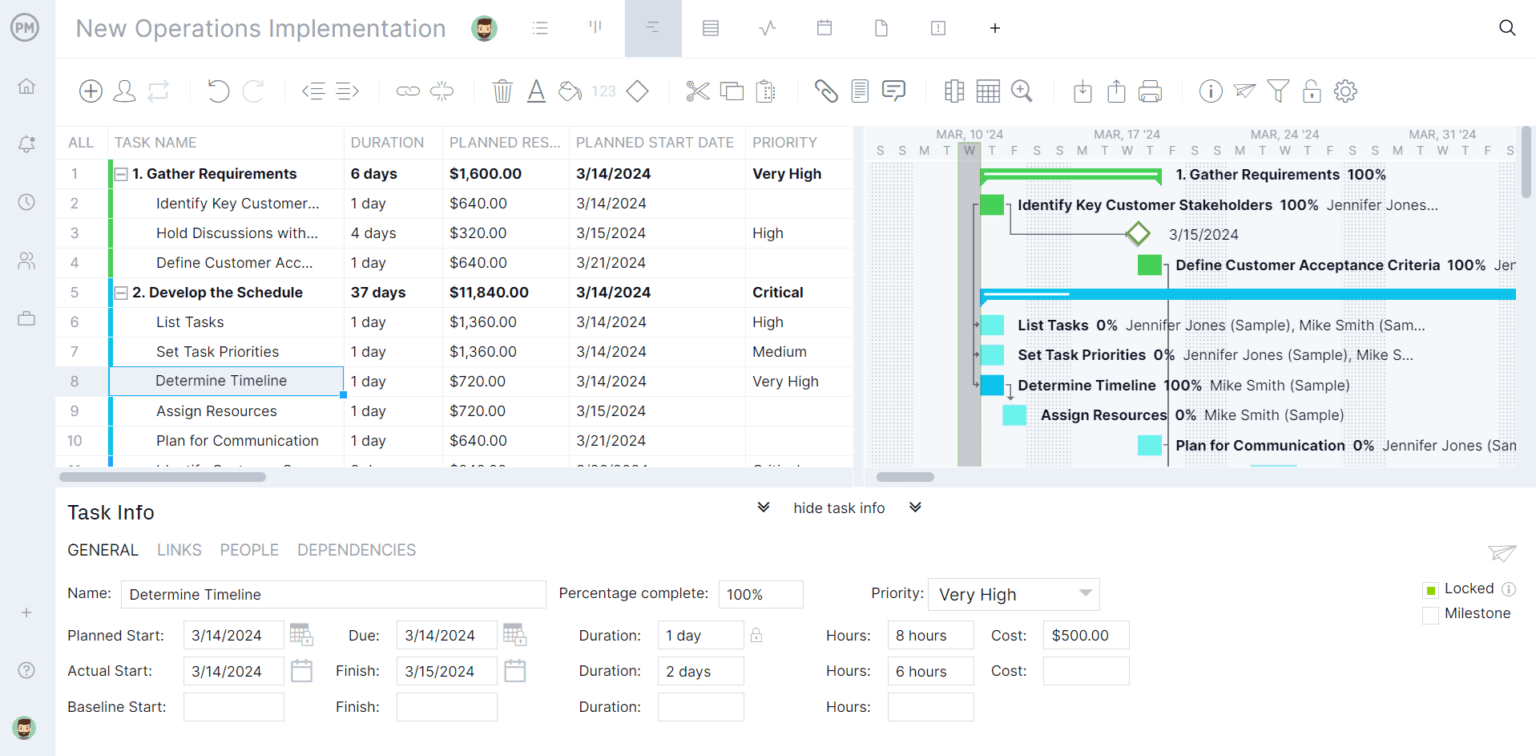Enable the Milestone checkbox

tap(1430, 614)
